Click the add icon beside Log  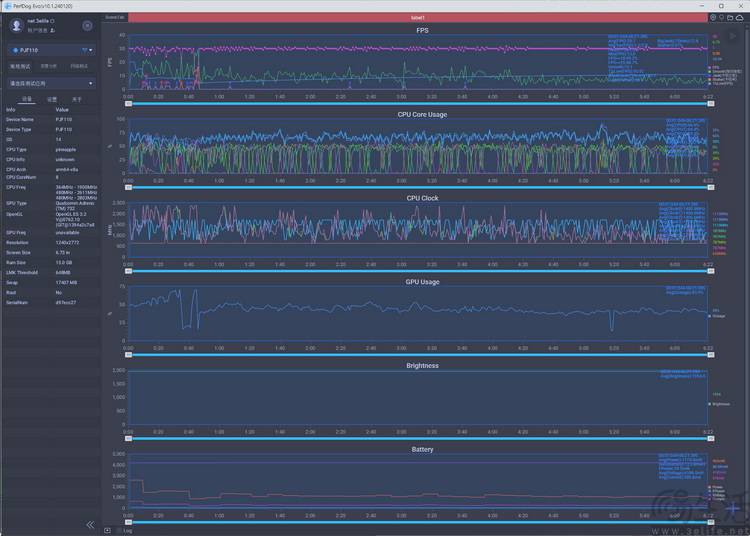click(108, 531)
